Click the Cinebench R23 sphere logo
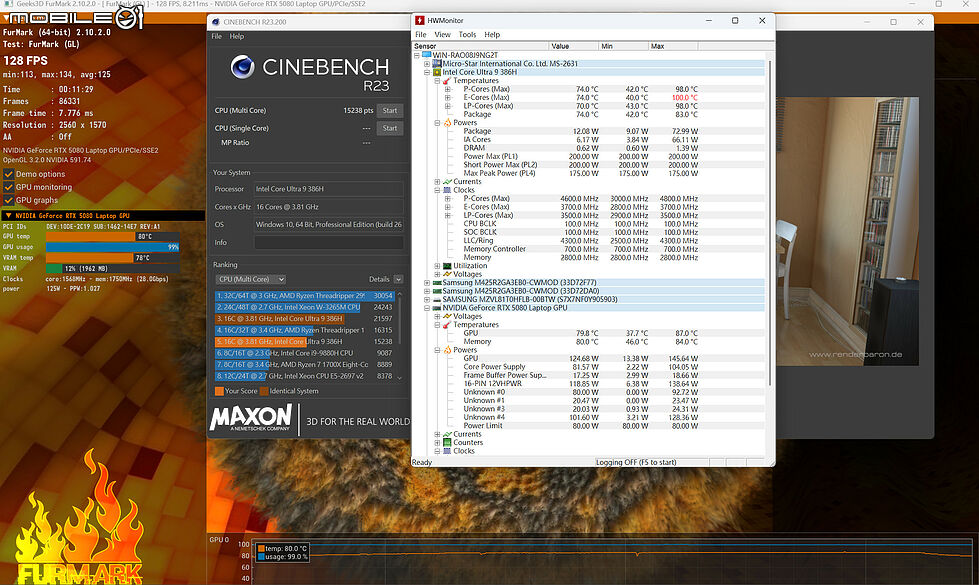979x585 pixels. point(242,67)
